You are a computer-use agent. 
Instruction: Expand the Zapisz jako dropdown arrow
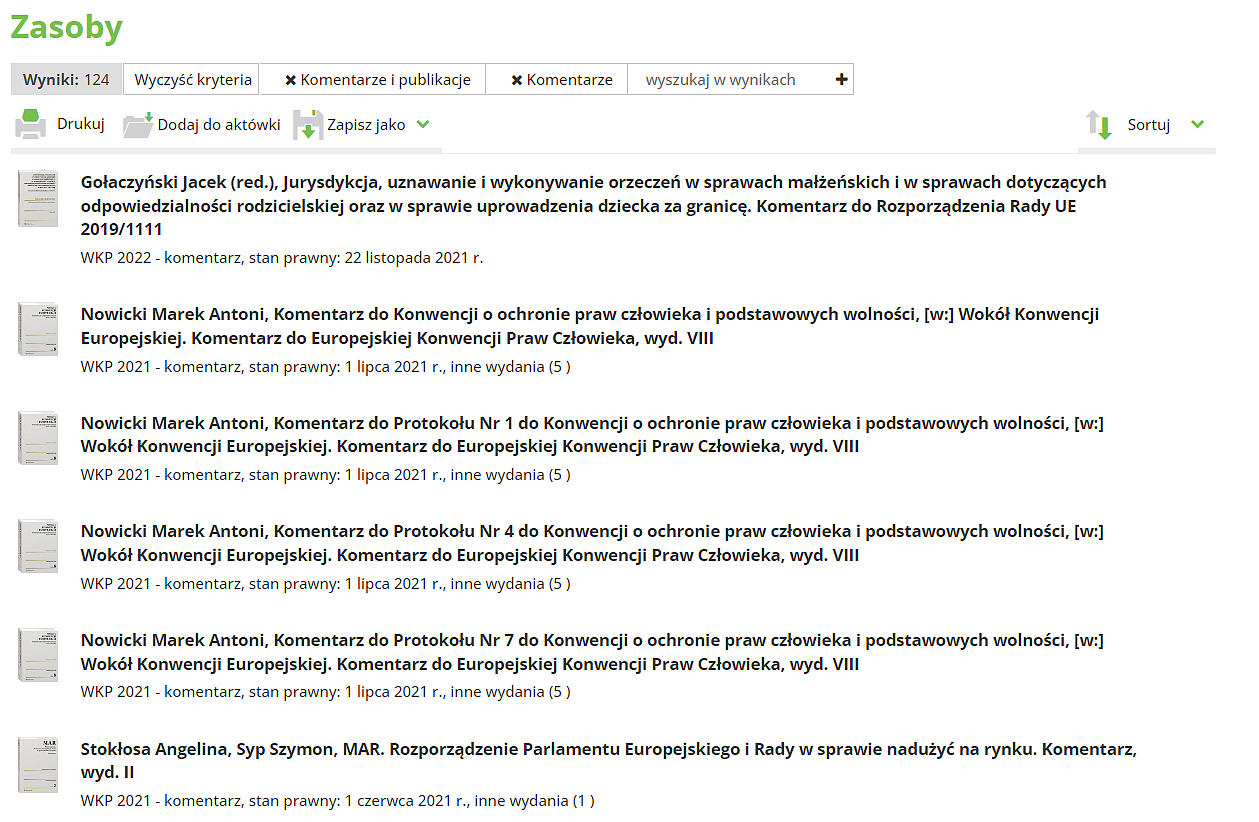point(423,125)
